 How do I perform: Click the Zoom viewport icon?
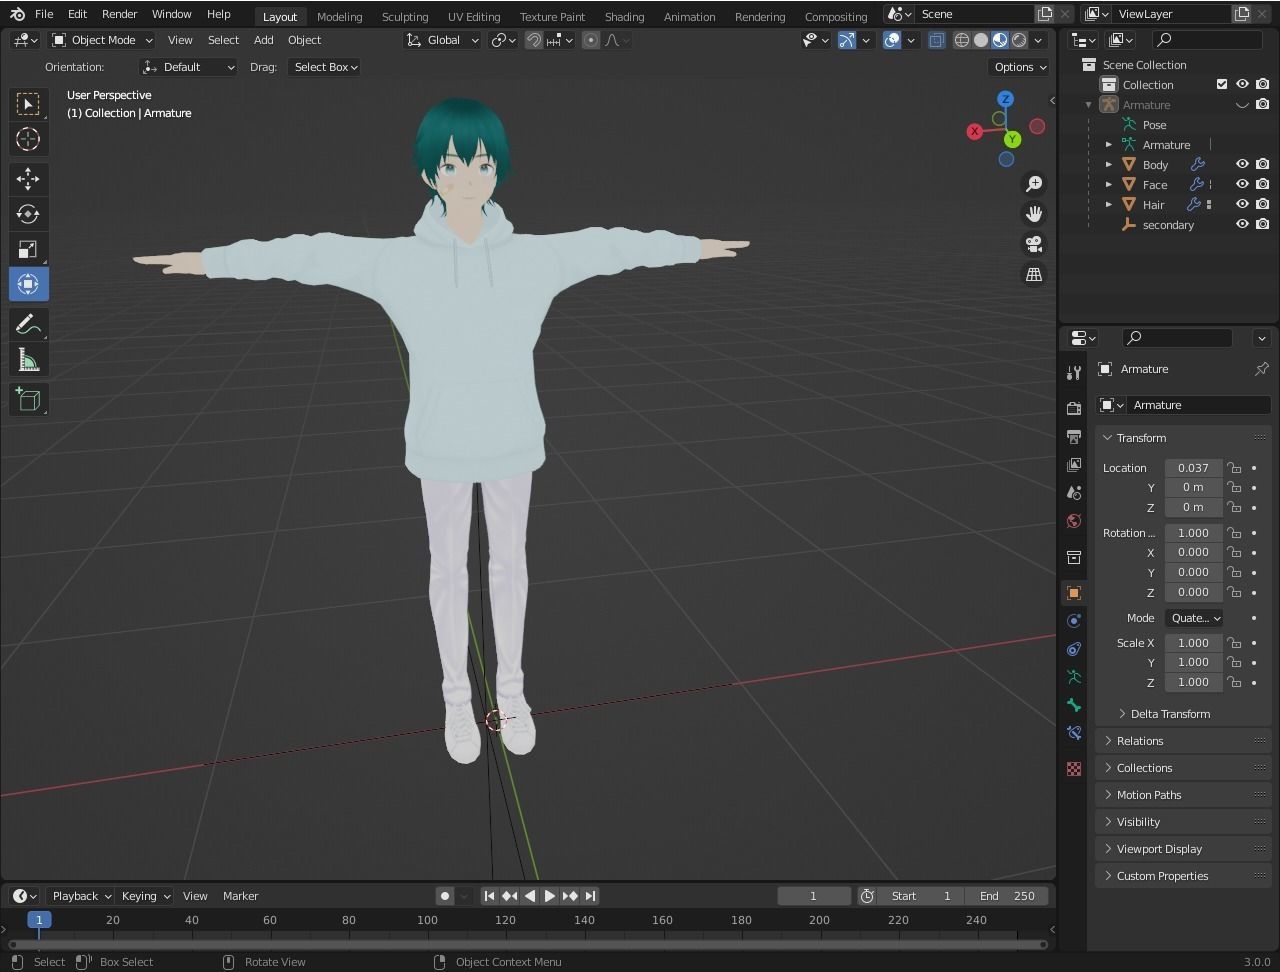[1034, 184]
